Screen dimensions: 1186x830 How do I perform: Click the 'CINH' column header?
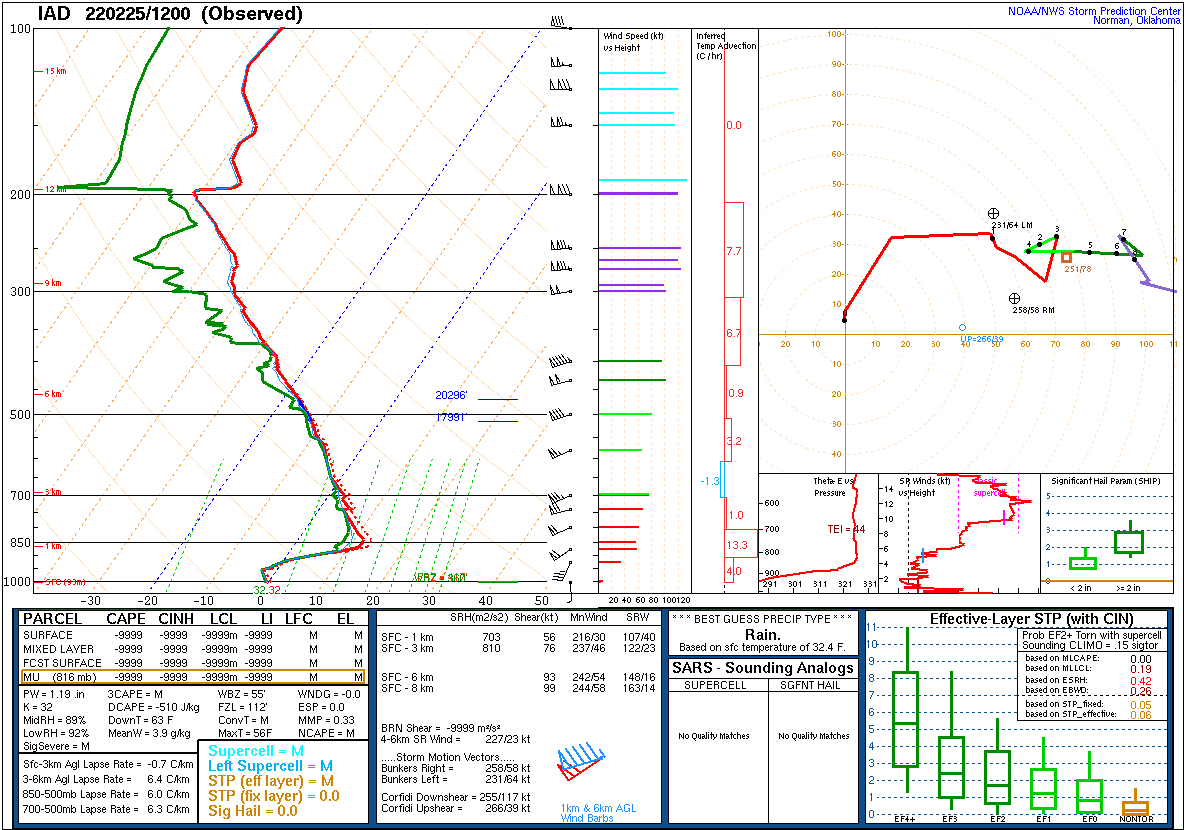click(x=176, y=619)
